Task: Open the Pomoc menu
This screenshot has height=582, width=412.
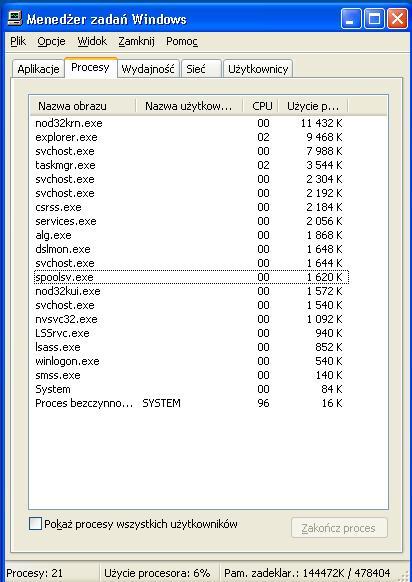Action: [x=182, y=41]
